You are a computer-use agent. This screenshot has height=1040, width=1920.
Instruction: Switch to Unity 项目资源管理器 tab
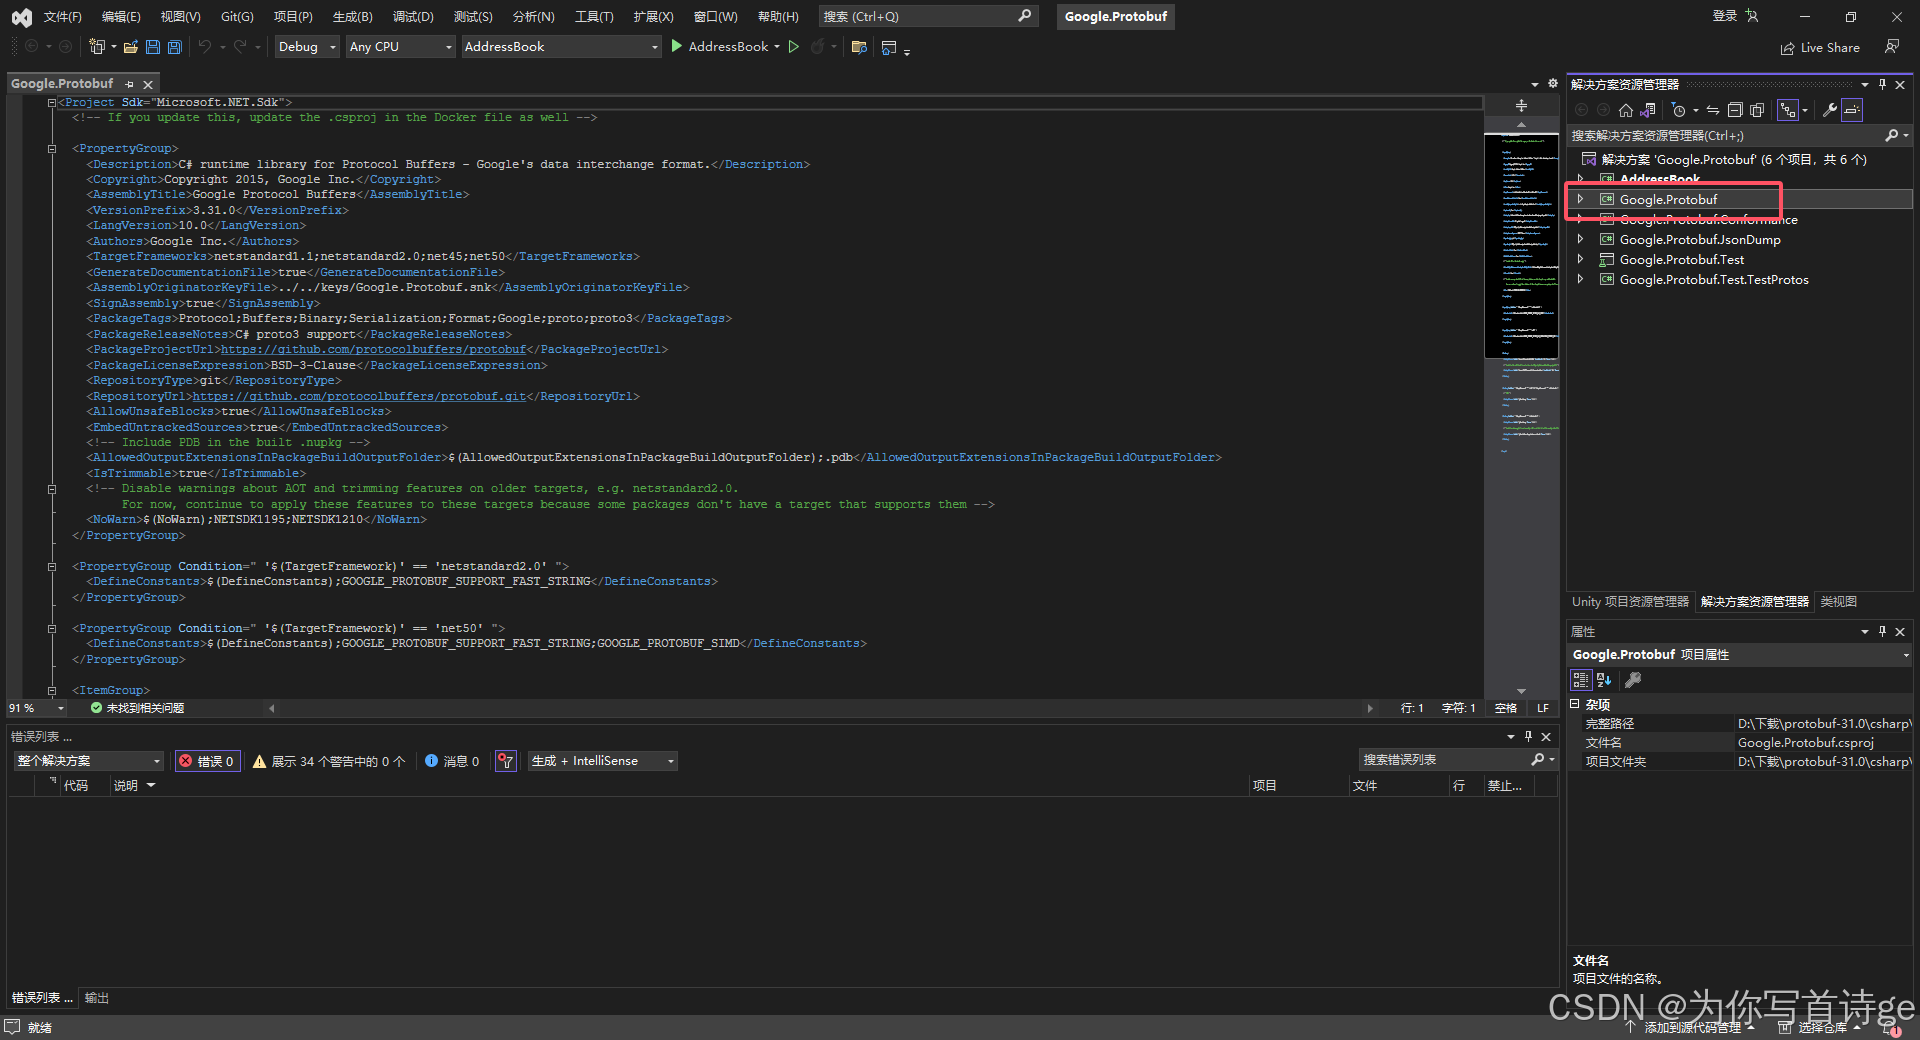click(1630, 602)
